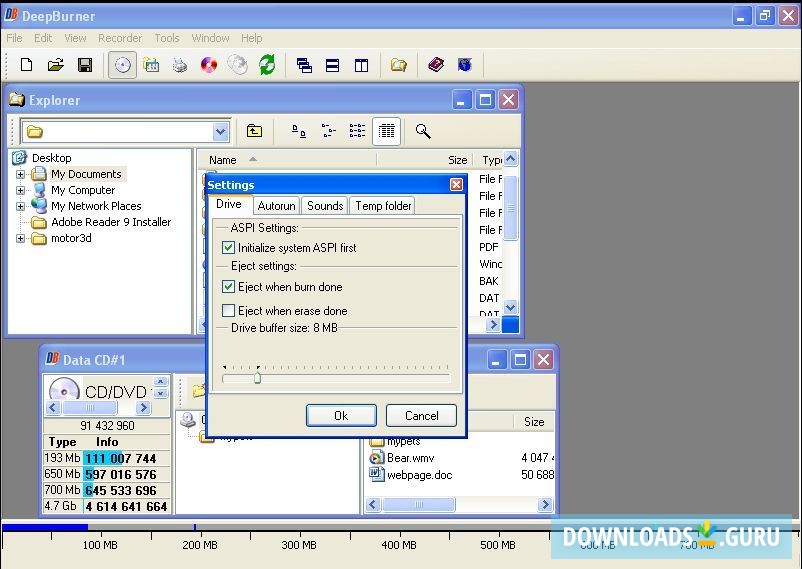Click Explorer file list scroll down arrow
This screenshot has height=569, width=802.
tap(510, 308)
